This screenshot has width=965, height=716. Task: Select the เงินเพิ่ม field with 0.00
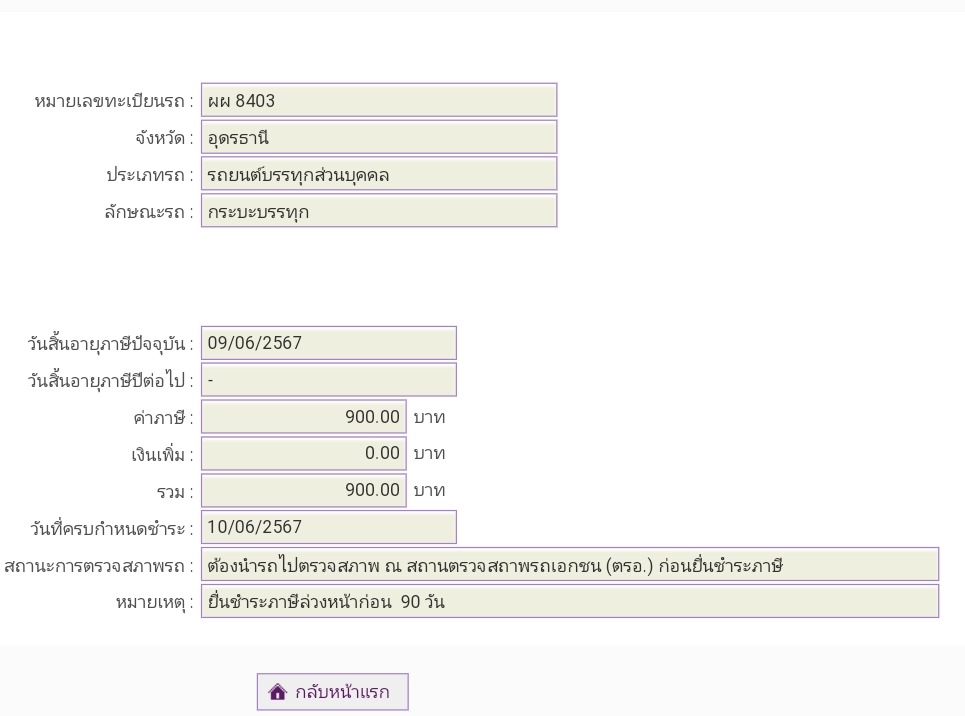[x=303, y=454]
